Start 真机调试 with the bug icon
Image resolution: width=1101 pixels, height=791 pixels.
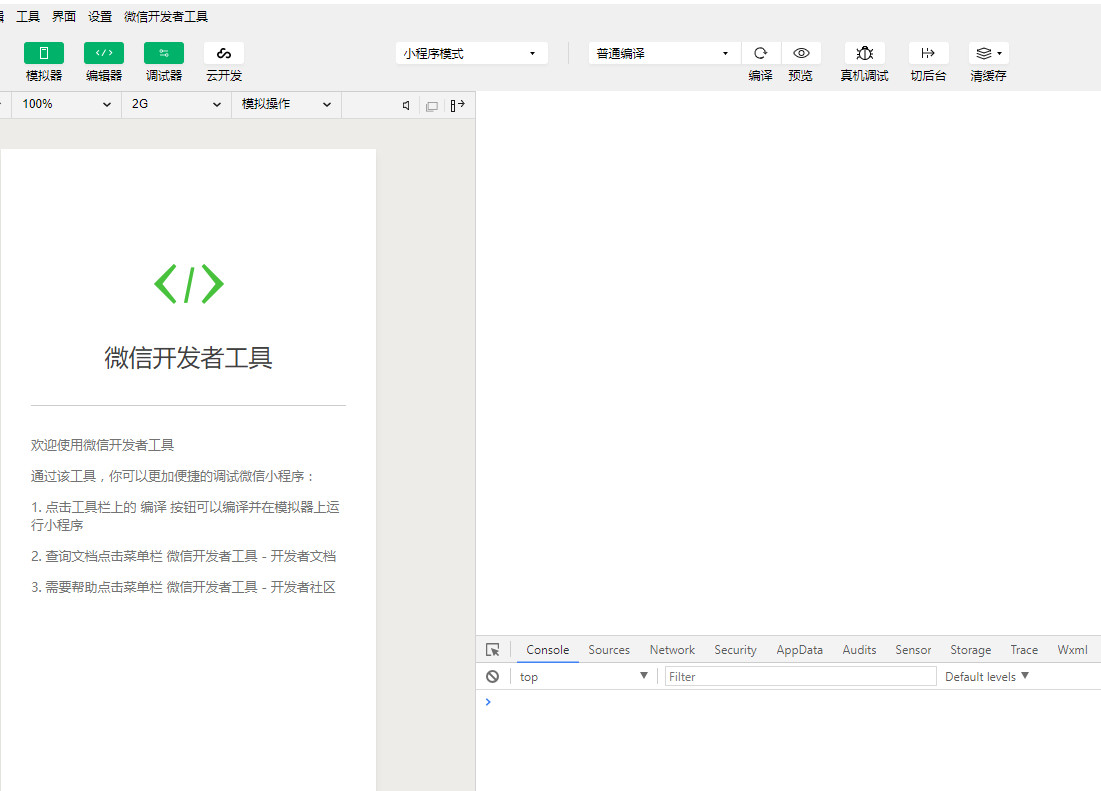(x=864, y=53)
